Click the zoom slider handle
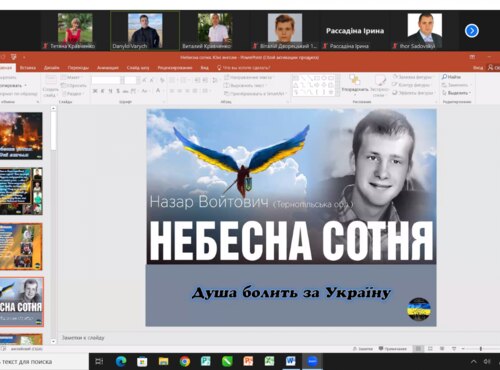Image resolution: width=500 pixels, height=370 pixels. click(481, 349)
